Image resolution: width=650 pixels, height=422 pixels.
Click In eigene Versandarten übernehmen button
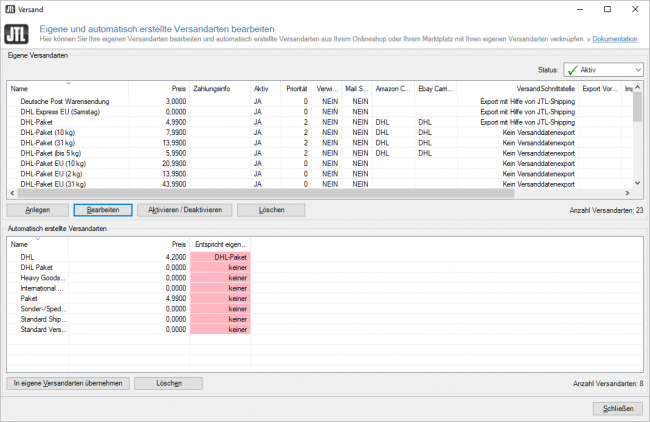68,383
